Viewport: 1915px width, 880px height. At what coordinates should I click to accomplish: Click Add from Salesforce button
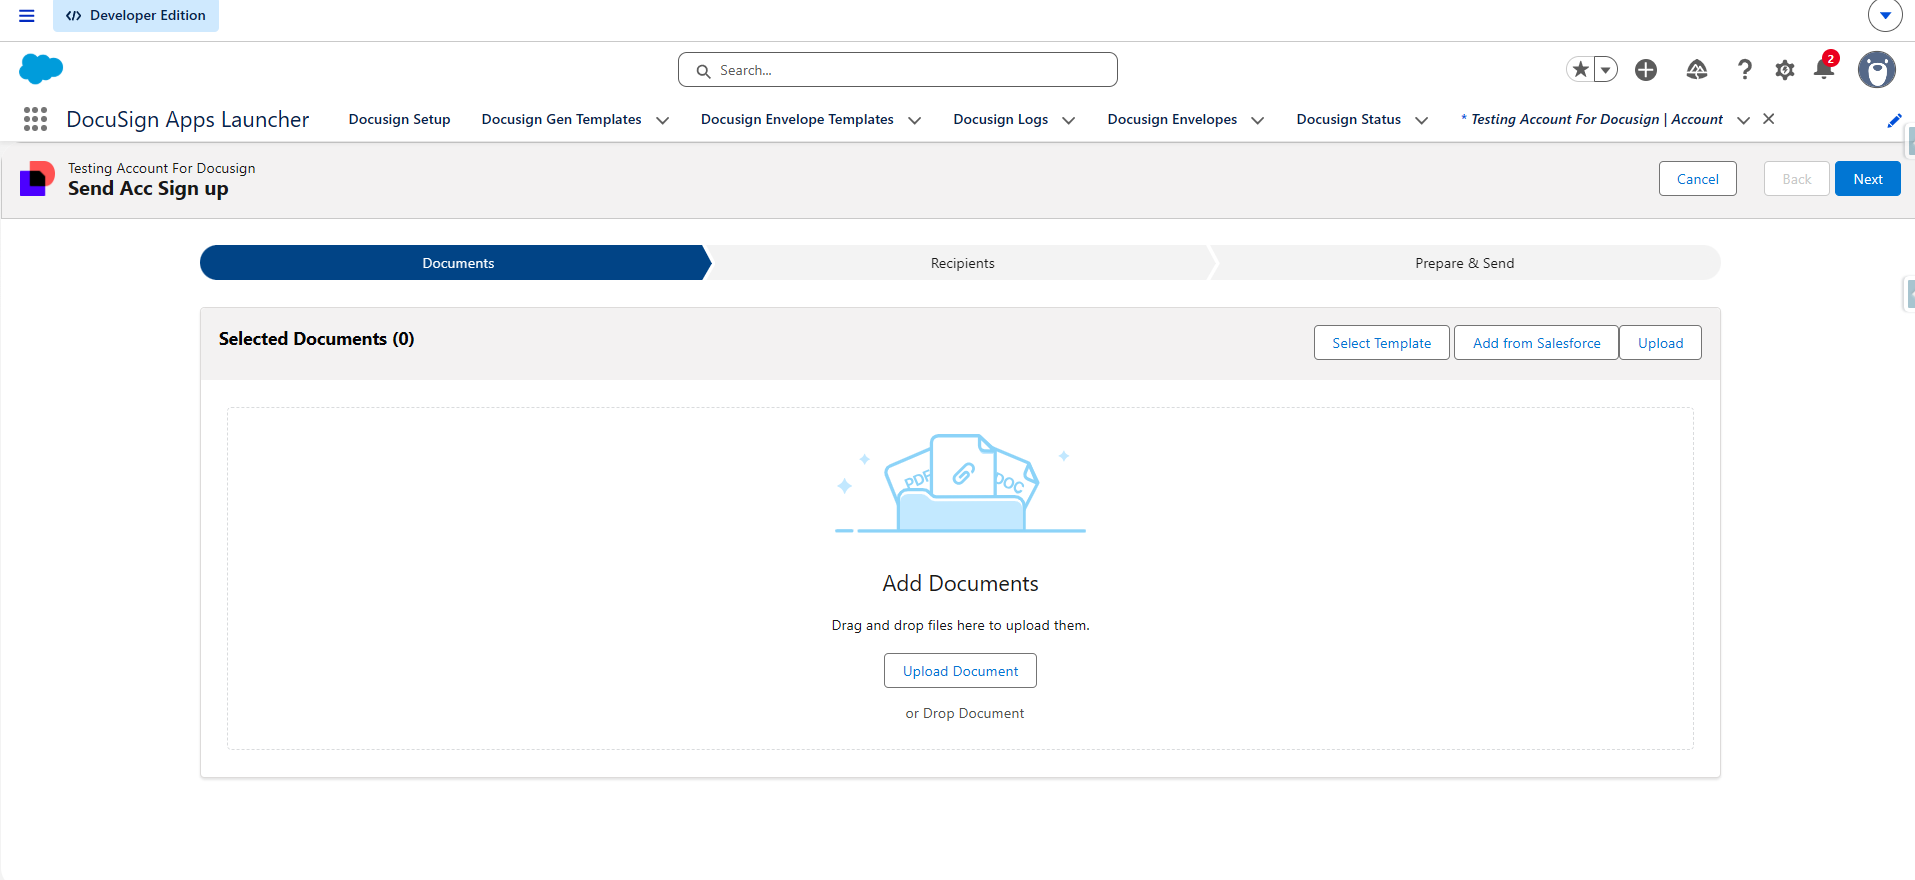tap(1536, 343)
